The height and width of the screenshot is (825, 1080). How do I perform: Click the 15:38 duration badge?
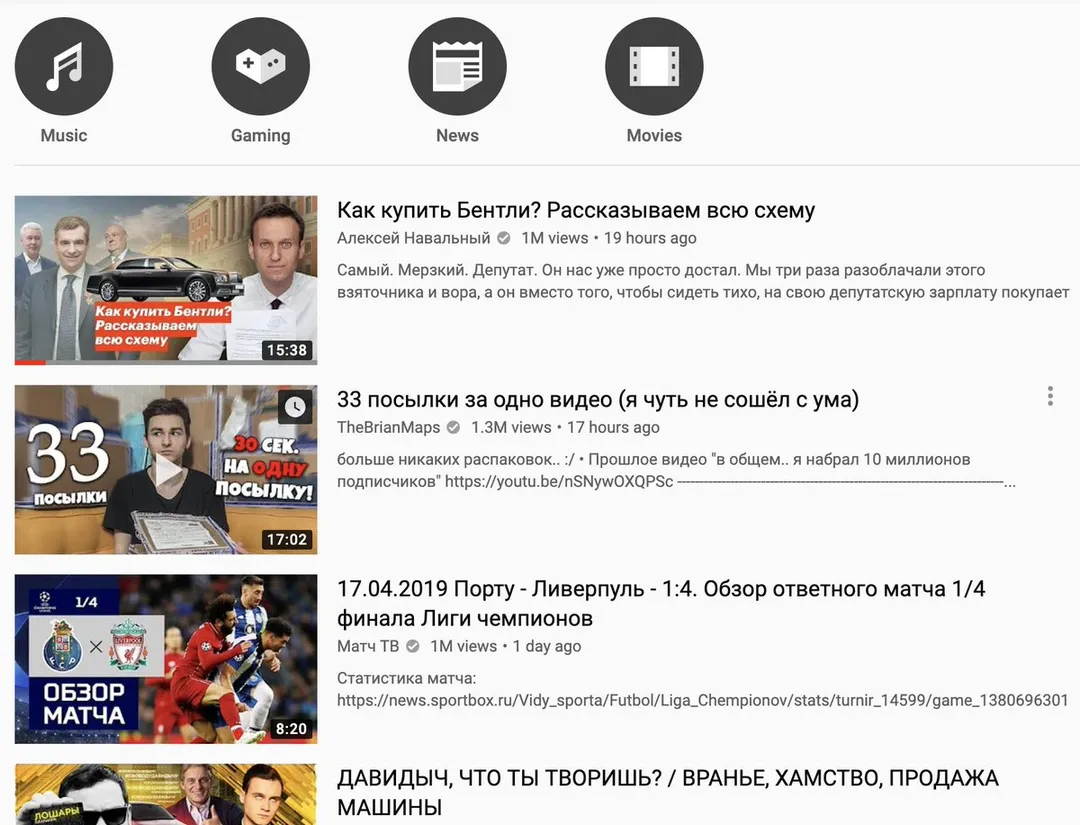tap(287, 350)
